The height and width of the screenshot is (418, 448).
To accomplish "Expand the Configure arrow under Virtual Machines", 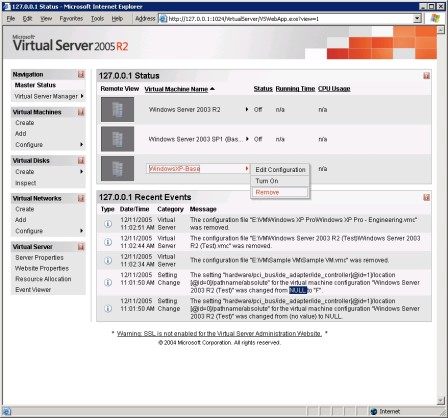I will (x=82, y=144).
